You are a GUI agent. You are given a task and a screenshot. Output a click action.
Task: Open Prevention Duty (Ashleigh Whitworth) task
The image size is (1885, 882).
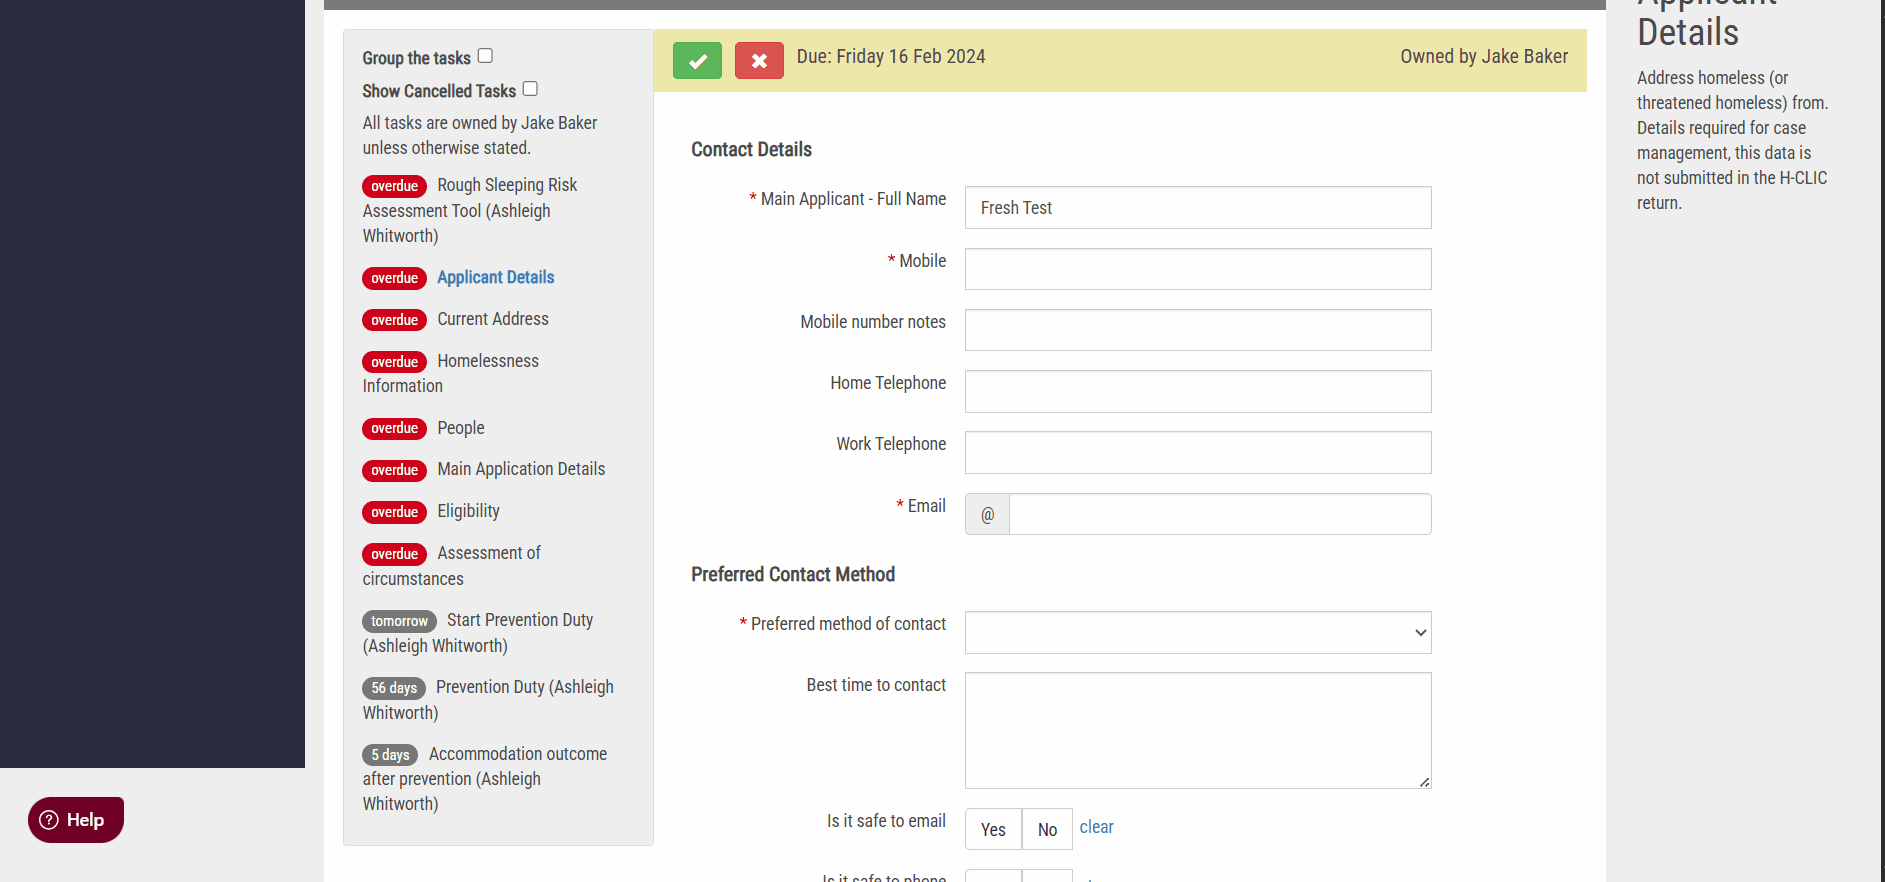coord(488,699)
